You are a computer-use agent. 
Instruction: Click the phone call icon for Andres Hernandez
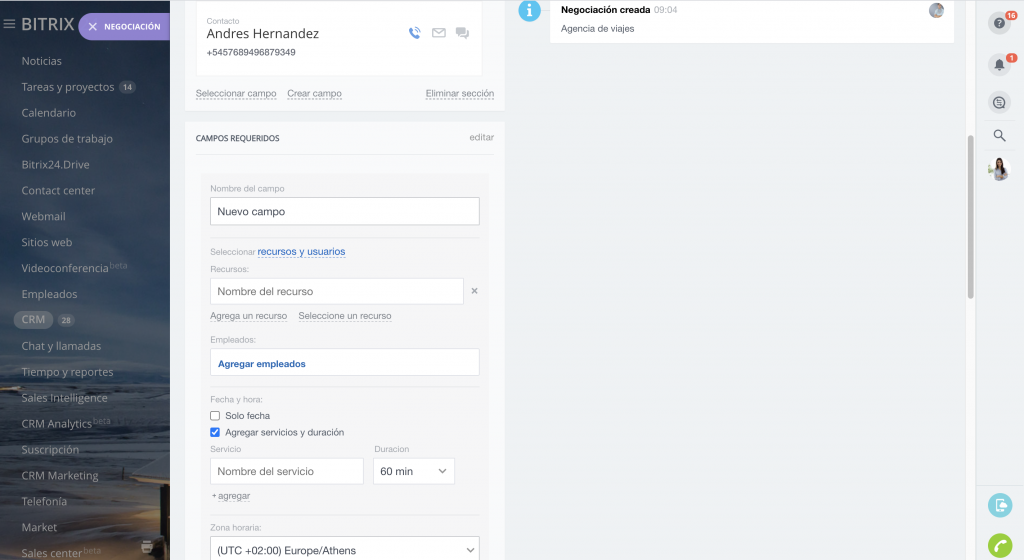tap(415, 33)
